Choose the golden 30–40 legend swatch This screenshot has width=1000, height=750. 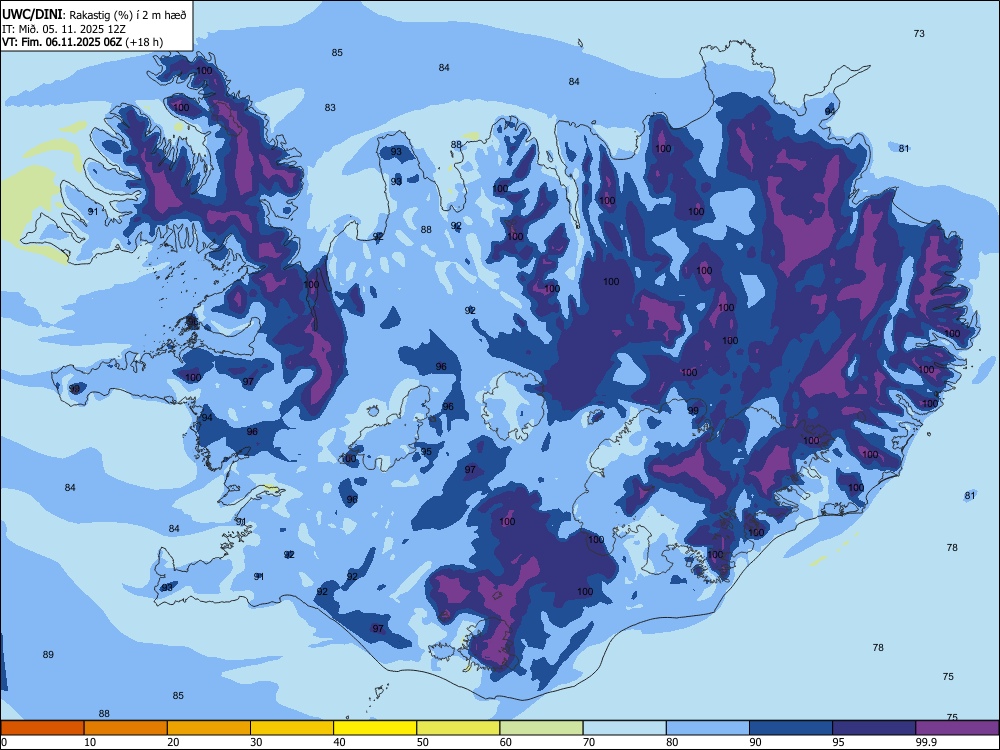[x=292, y=728]
